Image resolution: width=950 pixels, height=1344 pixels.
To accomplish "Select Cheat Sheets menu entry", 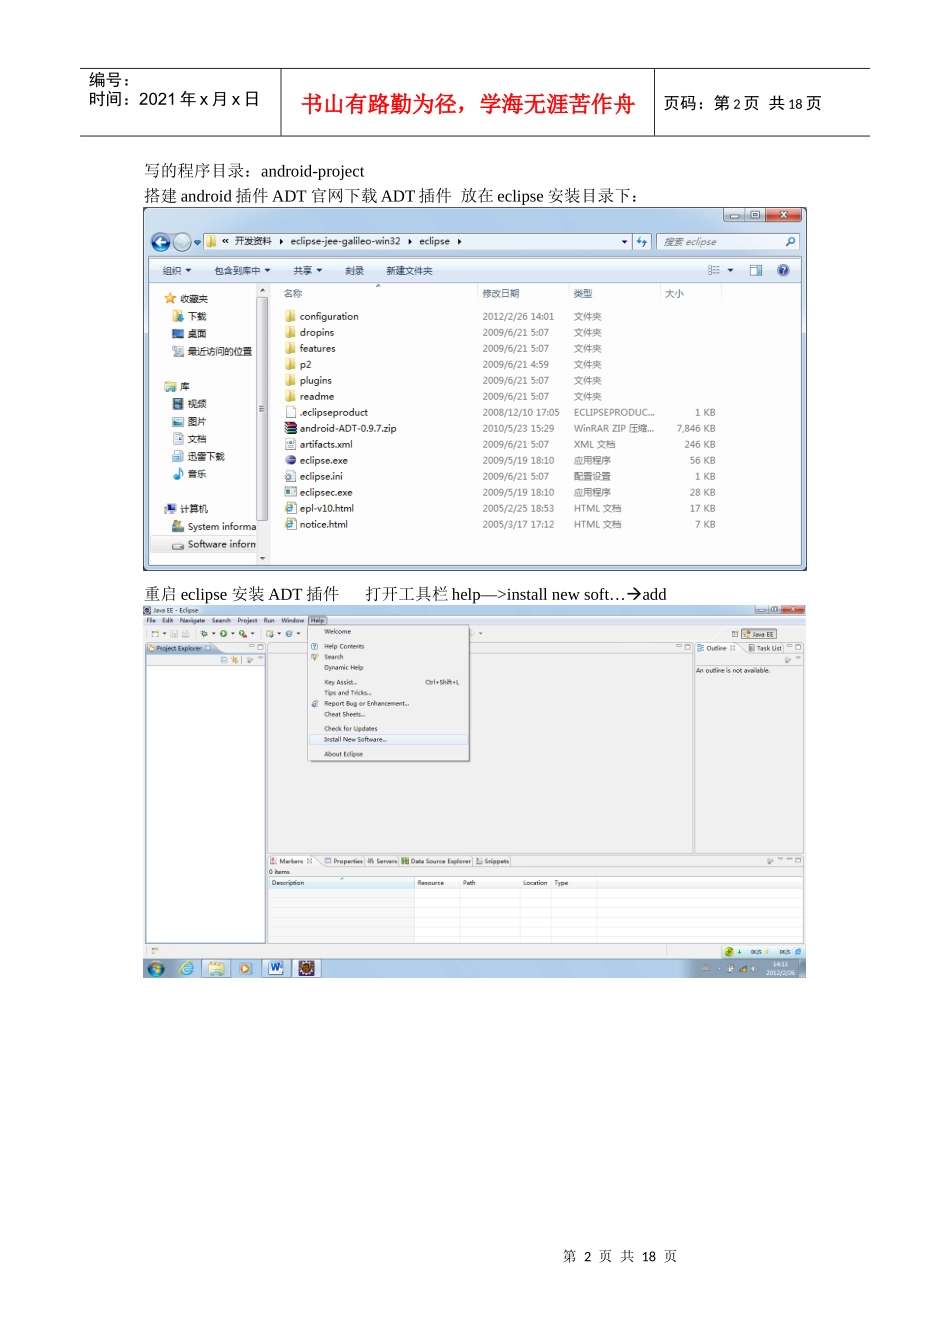I will [344, 714].
